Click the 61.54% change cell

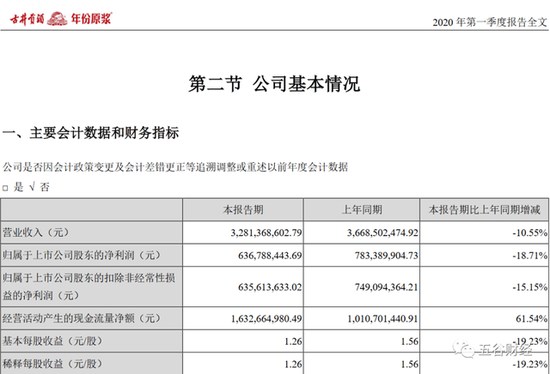[x=531, y=319]
